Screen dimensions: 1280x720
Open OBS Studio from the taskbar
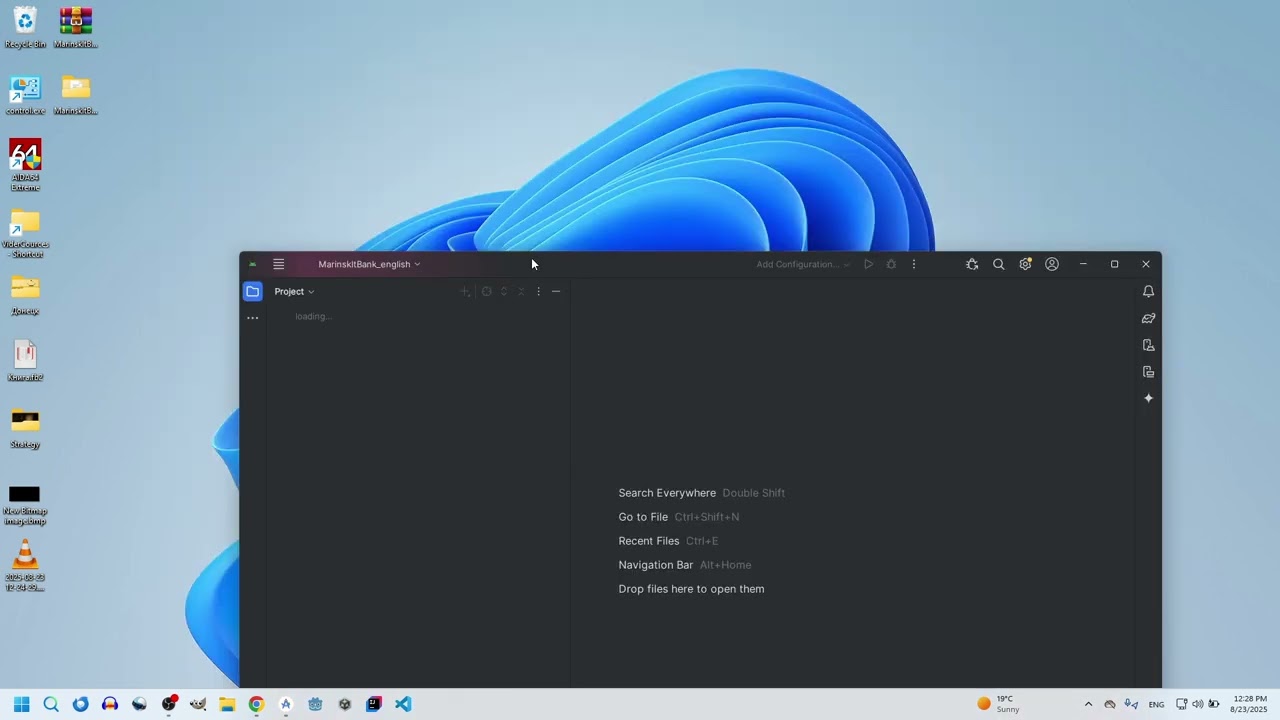pos(169,704)
